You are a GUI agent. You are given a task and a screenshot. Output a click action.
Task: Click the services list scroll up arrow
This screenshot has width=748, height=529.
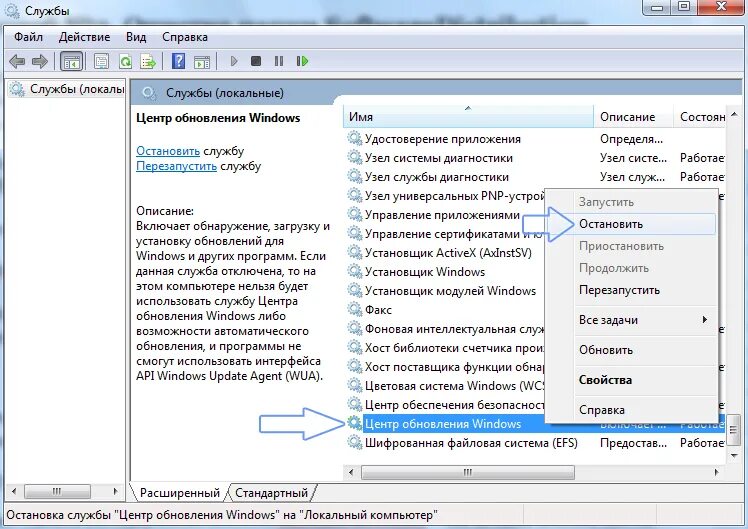(x=734, y=114)
